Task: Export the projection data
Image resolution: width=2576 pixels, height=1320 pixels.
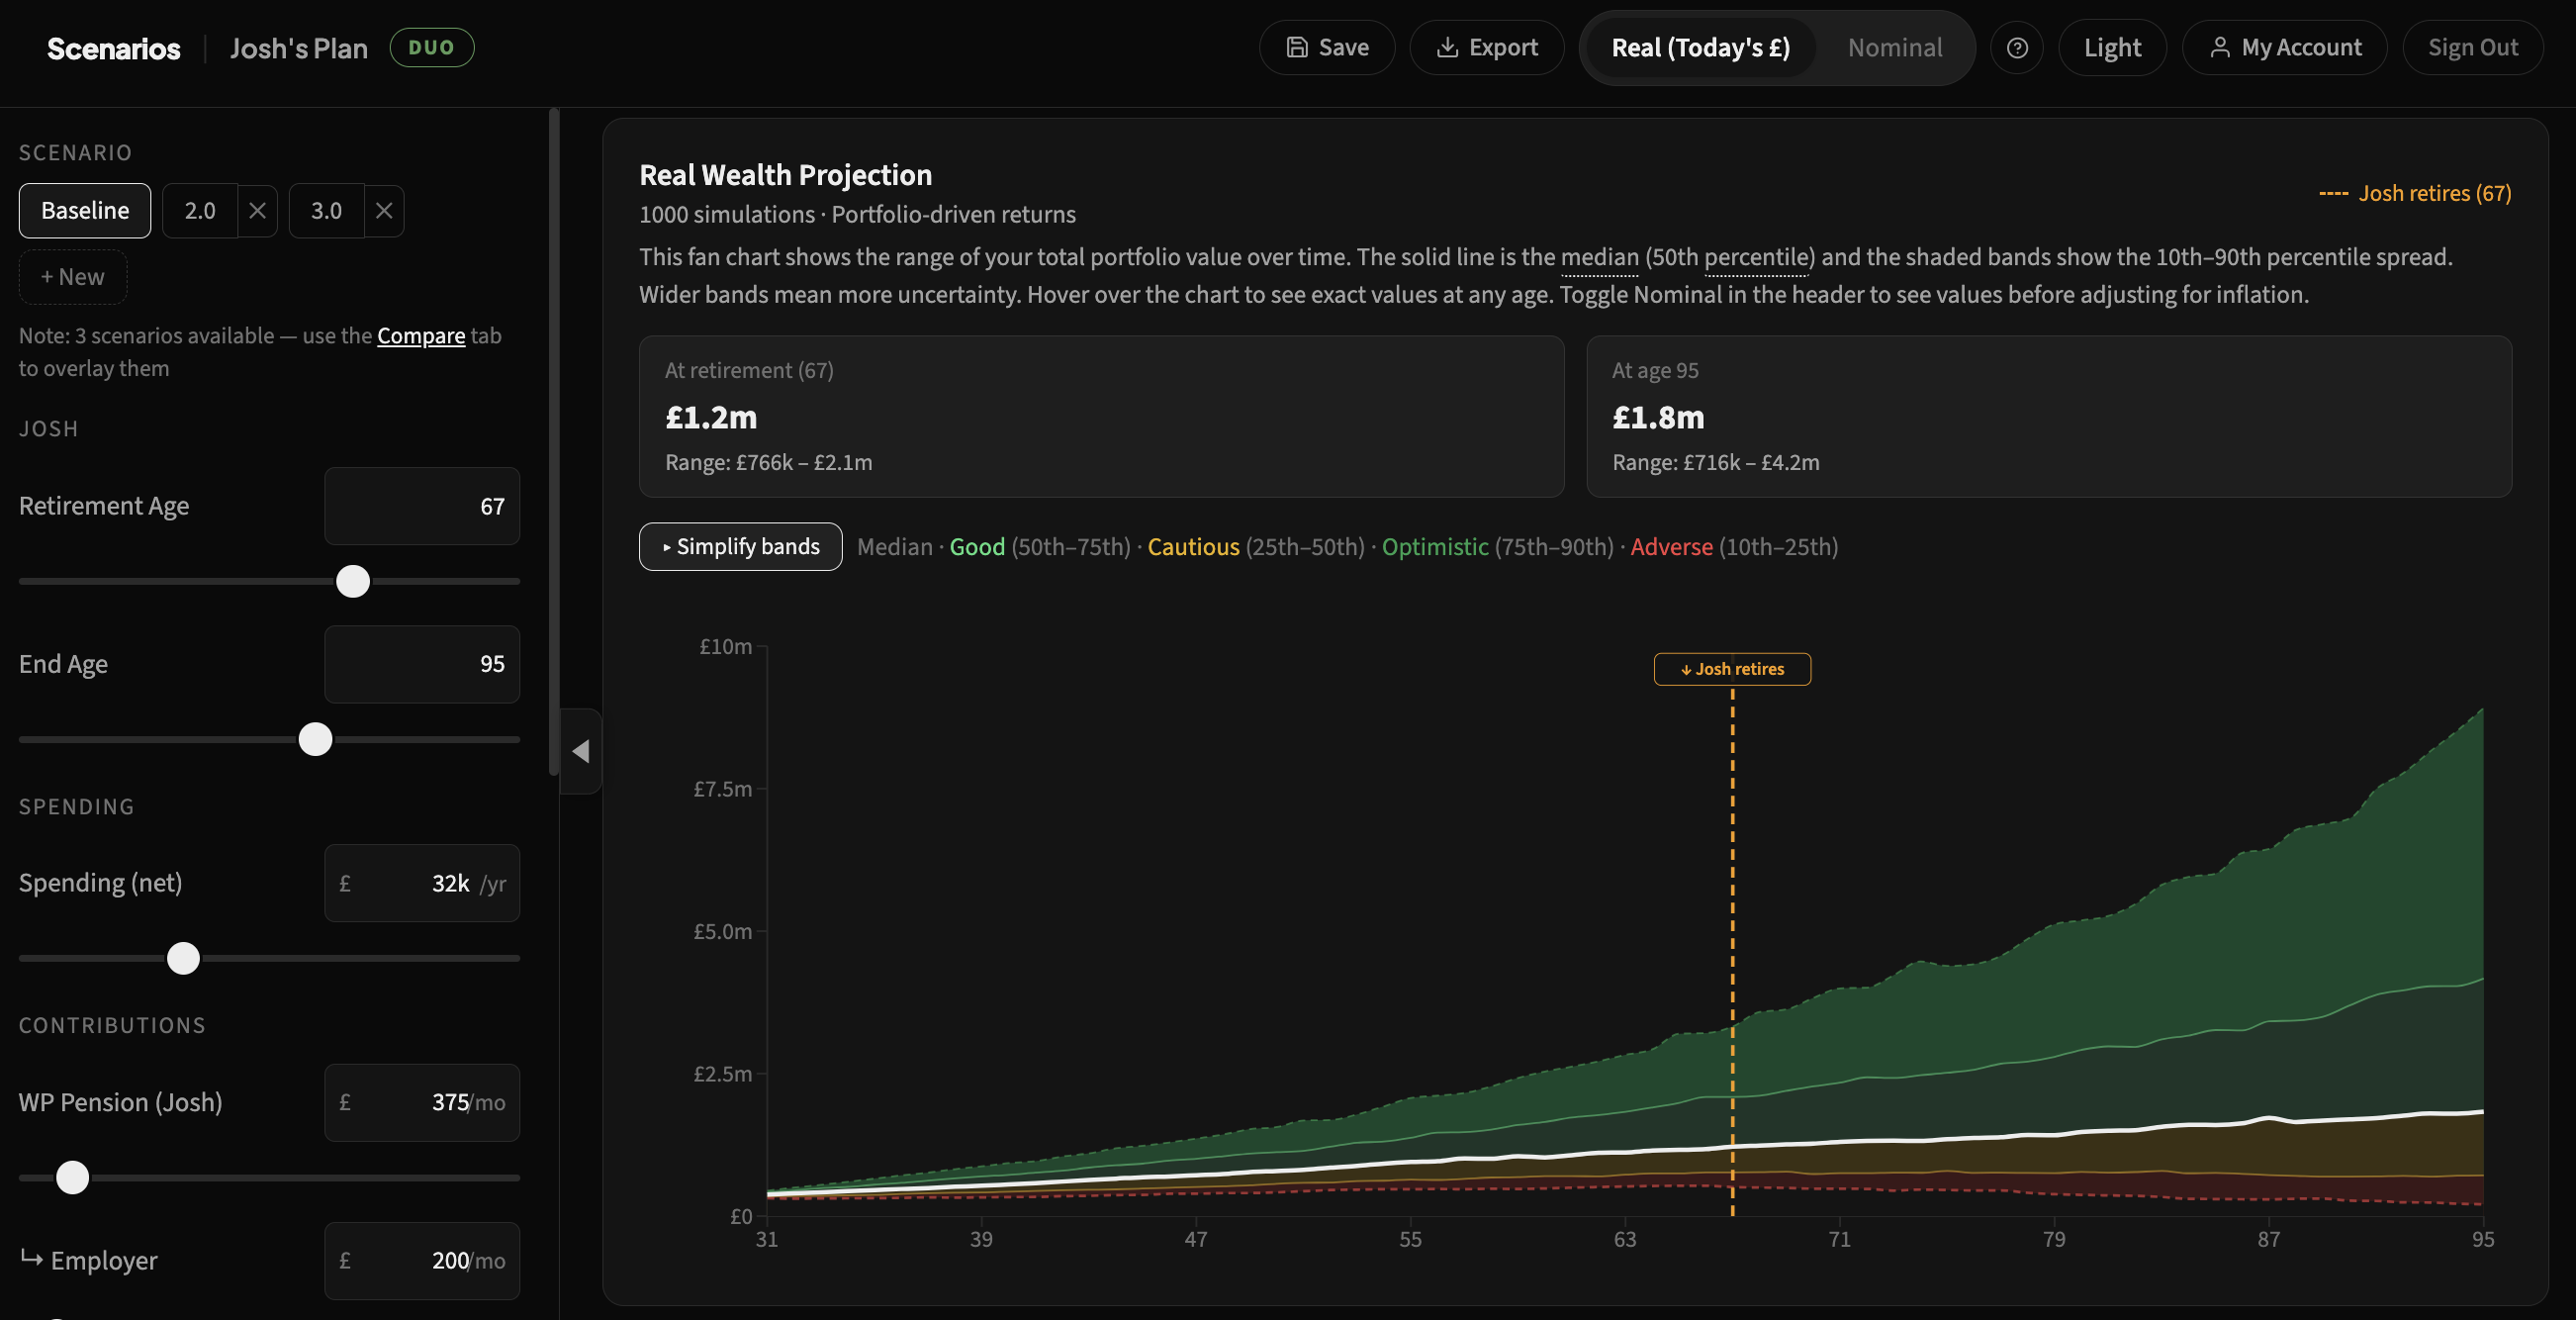Action: (1486, 47)
